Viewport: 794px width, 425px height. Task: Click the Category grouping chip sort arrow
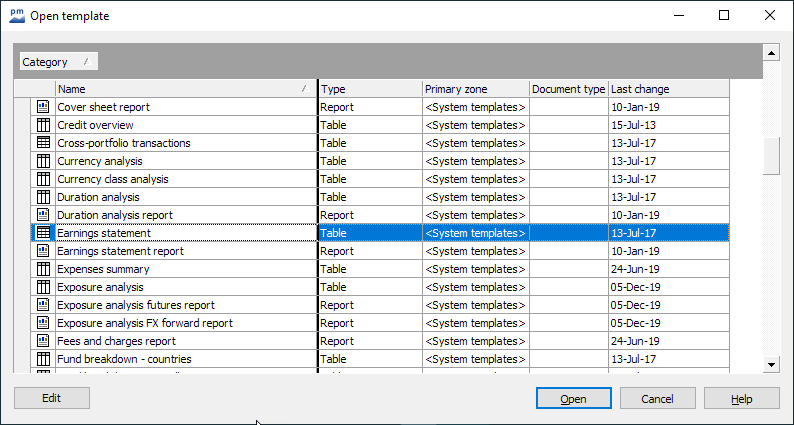tap(87, 62)
